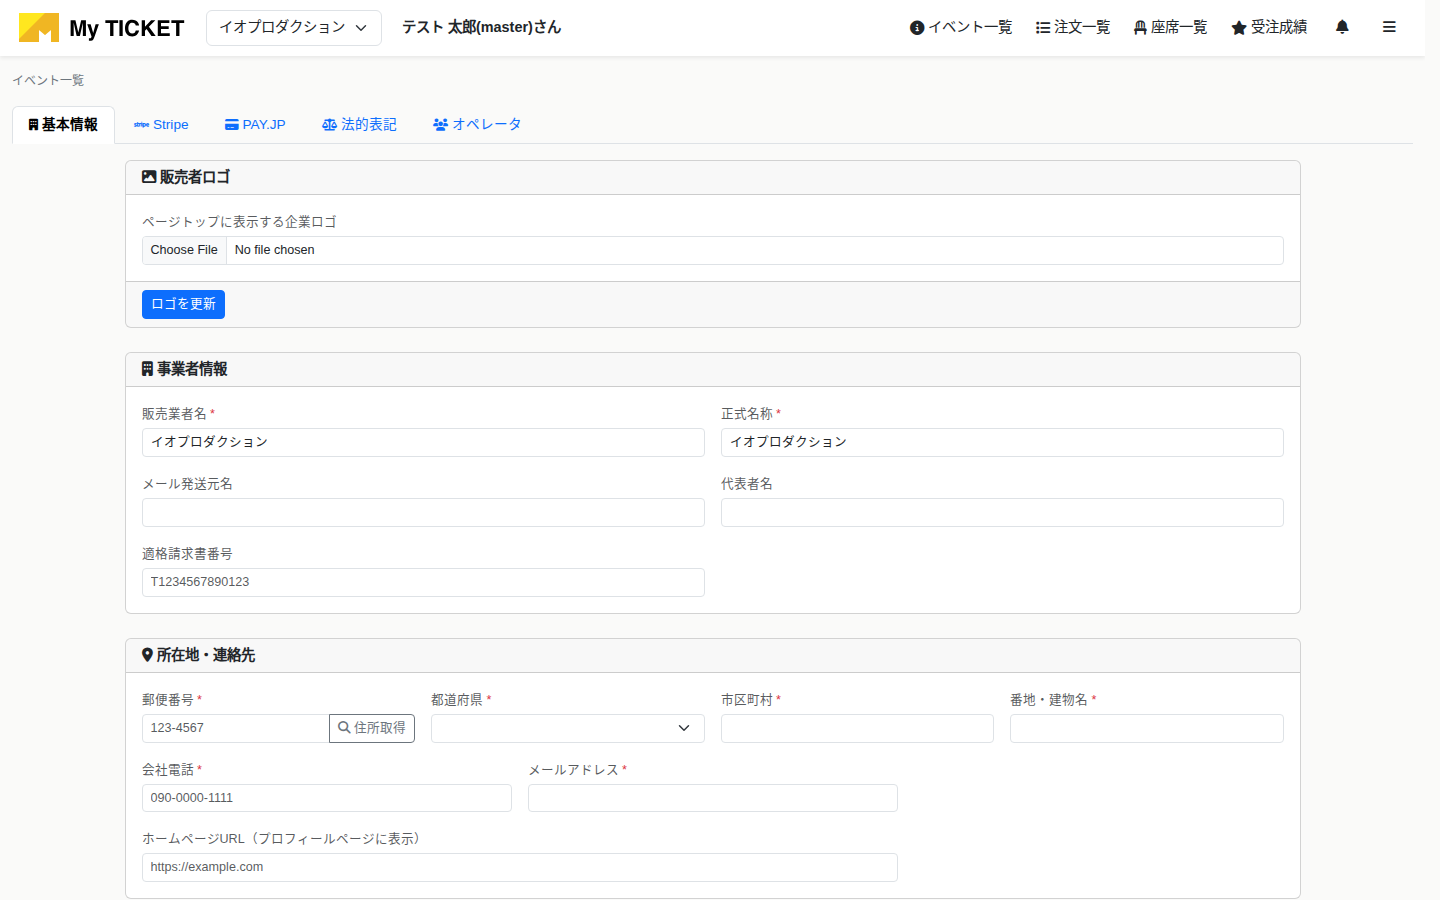Focus the 代表者名 field
1440x900 pixels.
tap(1002, 512)
